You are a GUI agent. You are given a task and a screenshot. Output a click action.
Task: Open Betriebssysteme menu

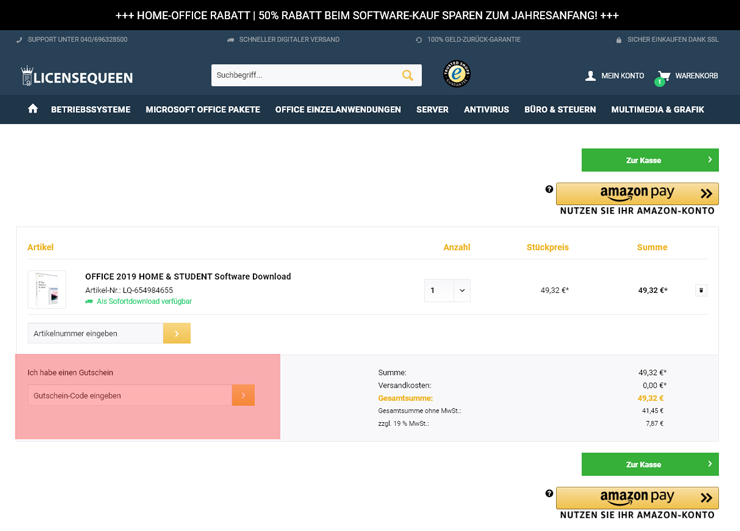(x=91, y=110)
